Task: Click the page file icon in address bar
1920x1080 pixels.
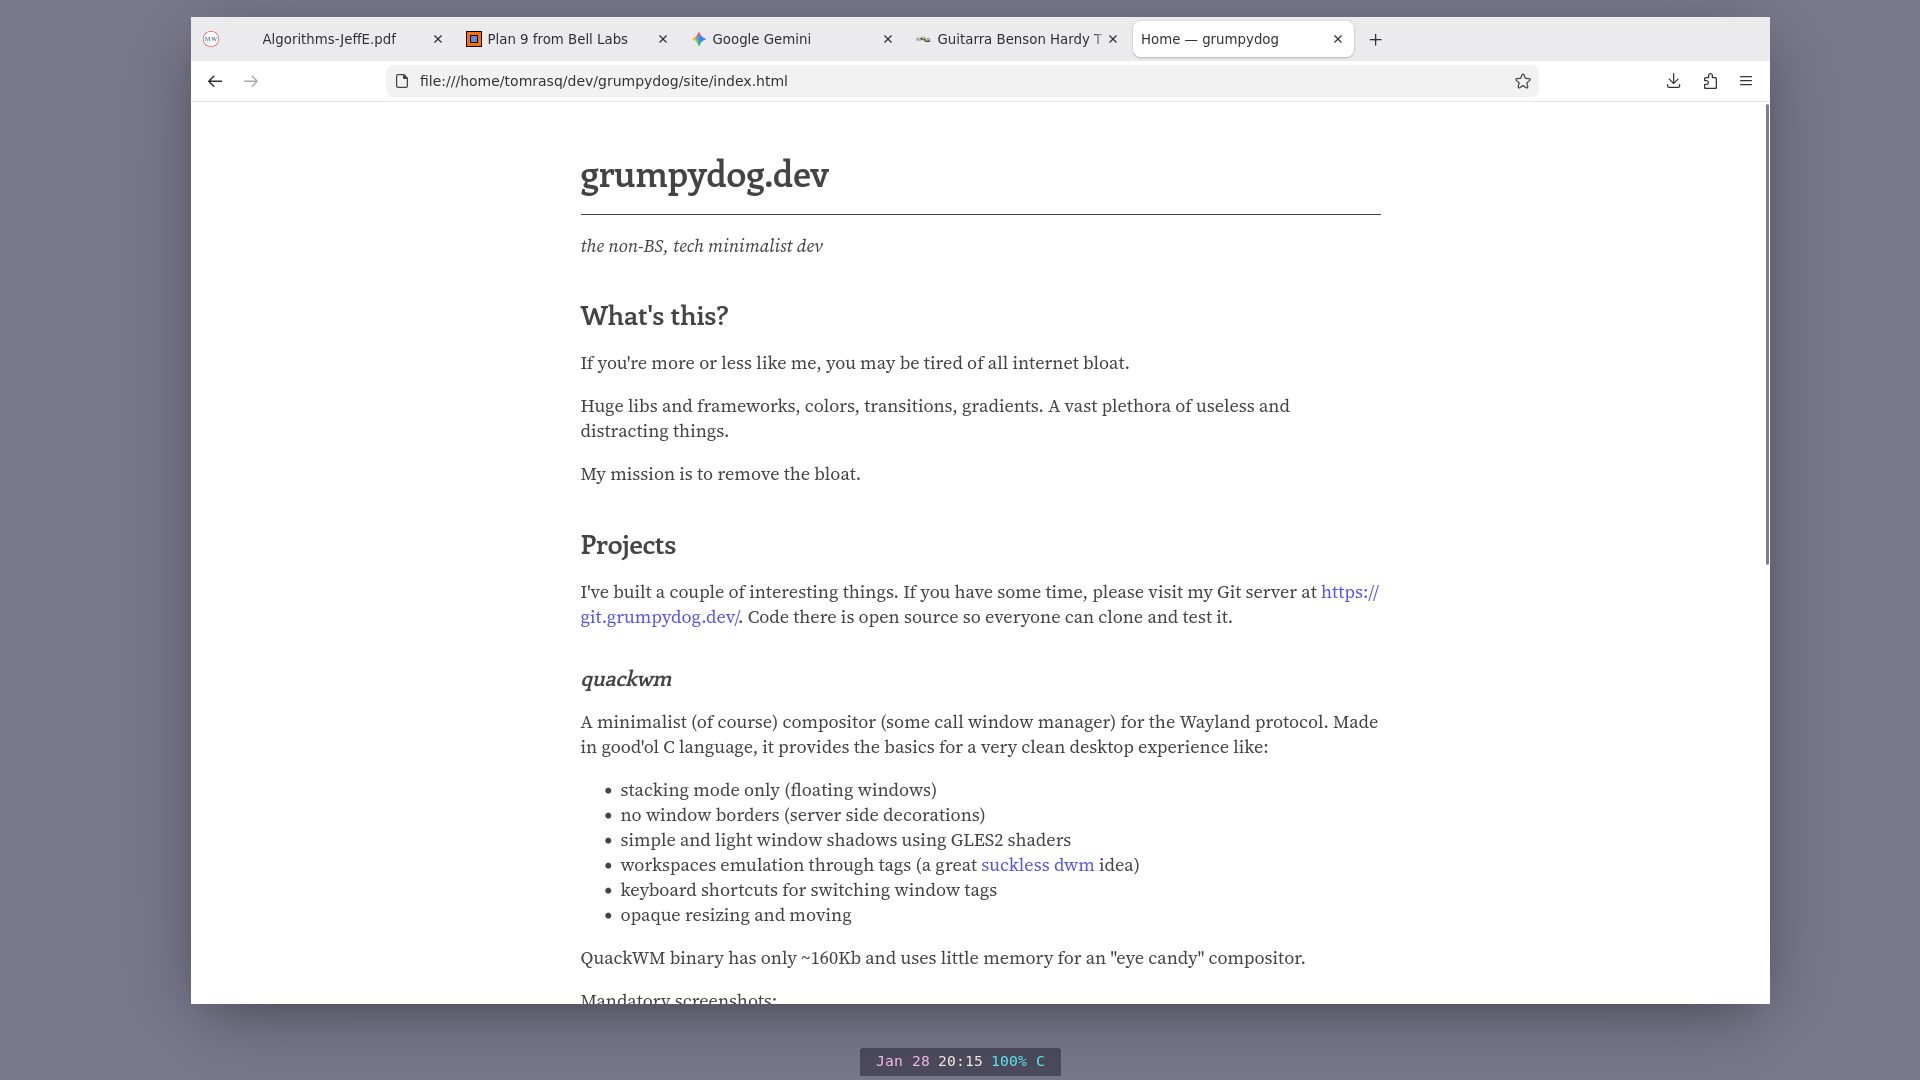Action: pos(402,81)
